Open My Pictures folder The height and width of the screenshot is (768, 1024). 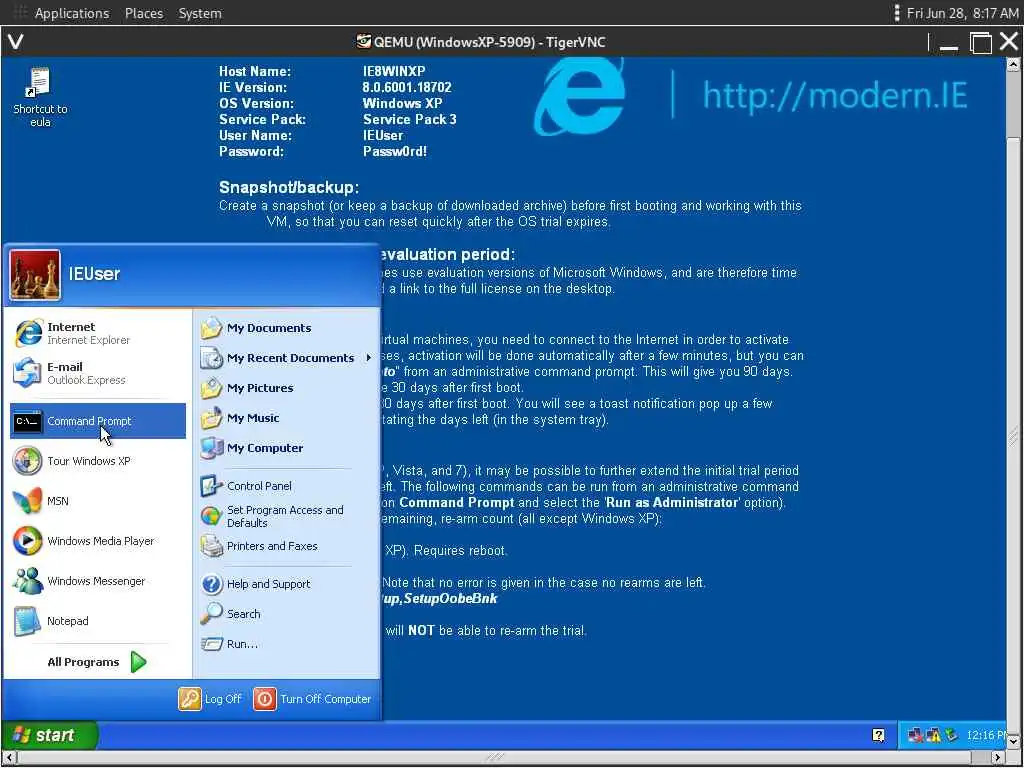click(286, 388)
